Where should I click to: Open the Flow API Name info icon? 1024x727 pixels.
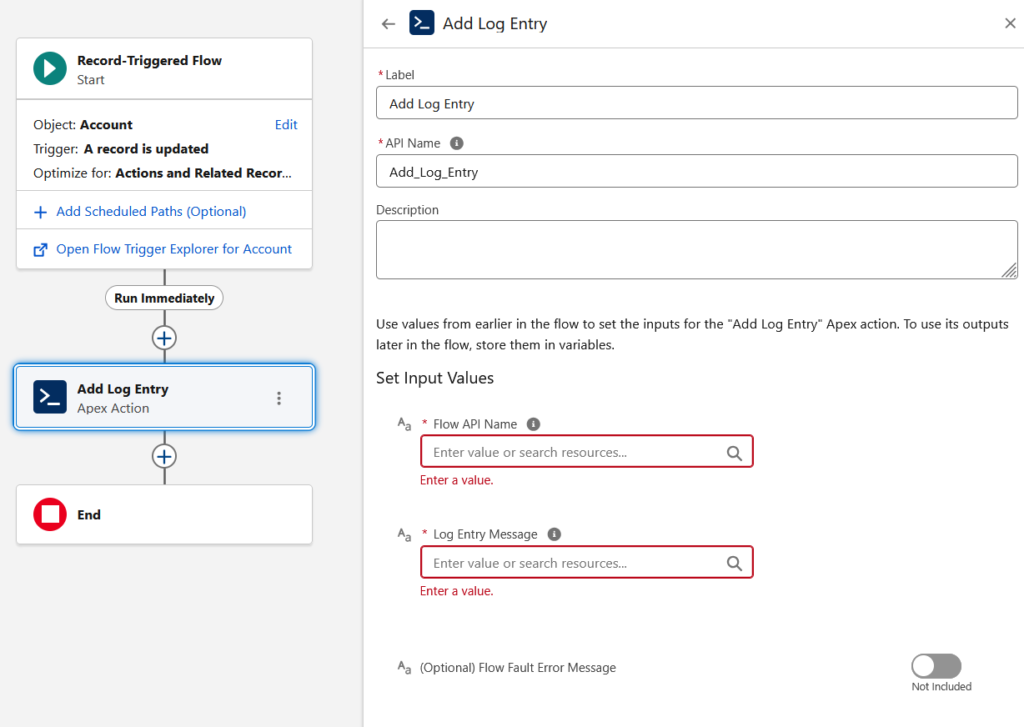[534, 424]
